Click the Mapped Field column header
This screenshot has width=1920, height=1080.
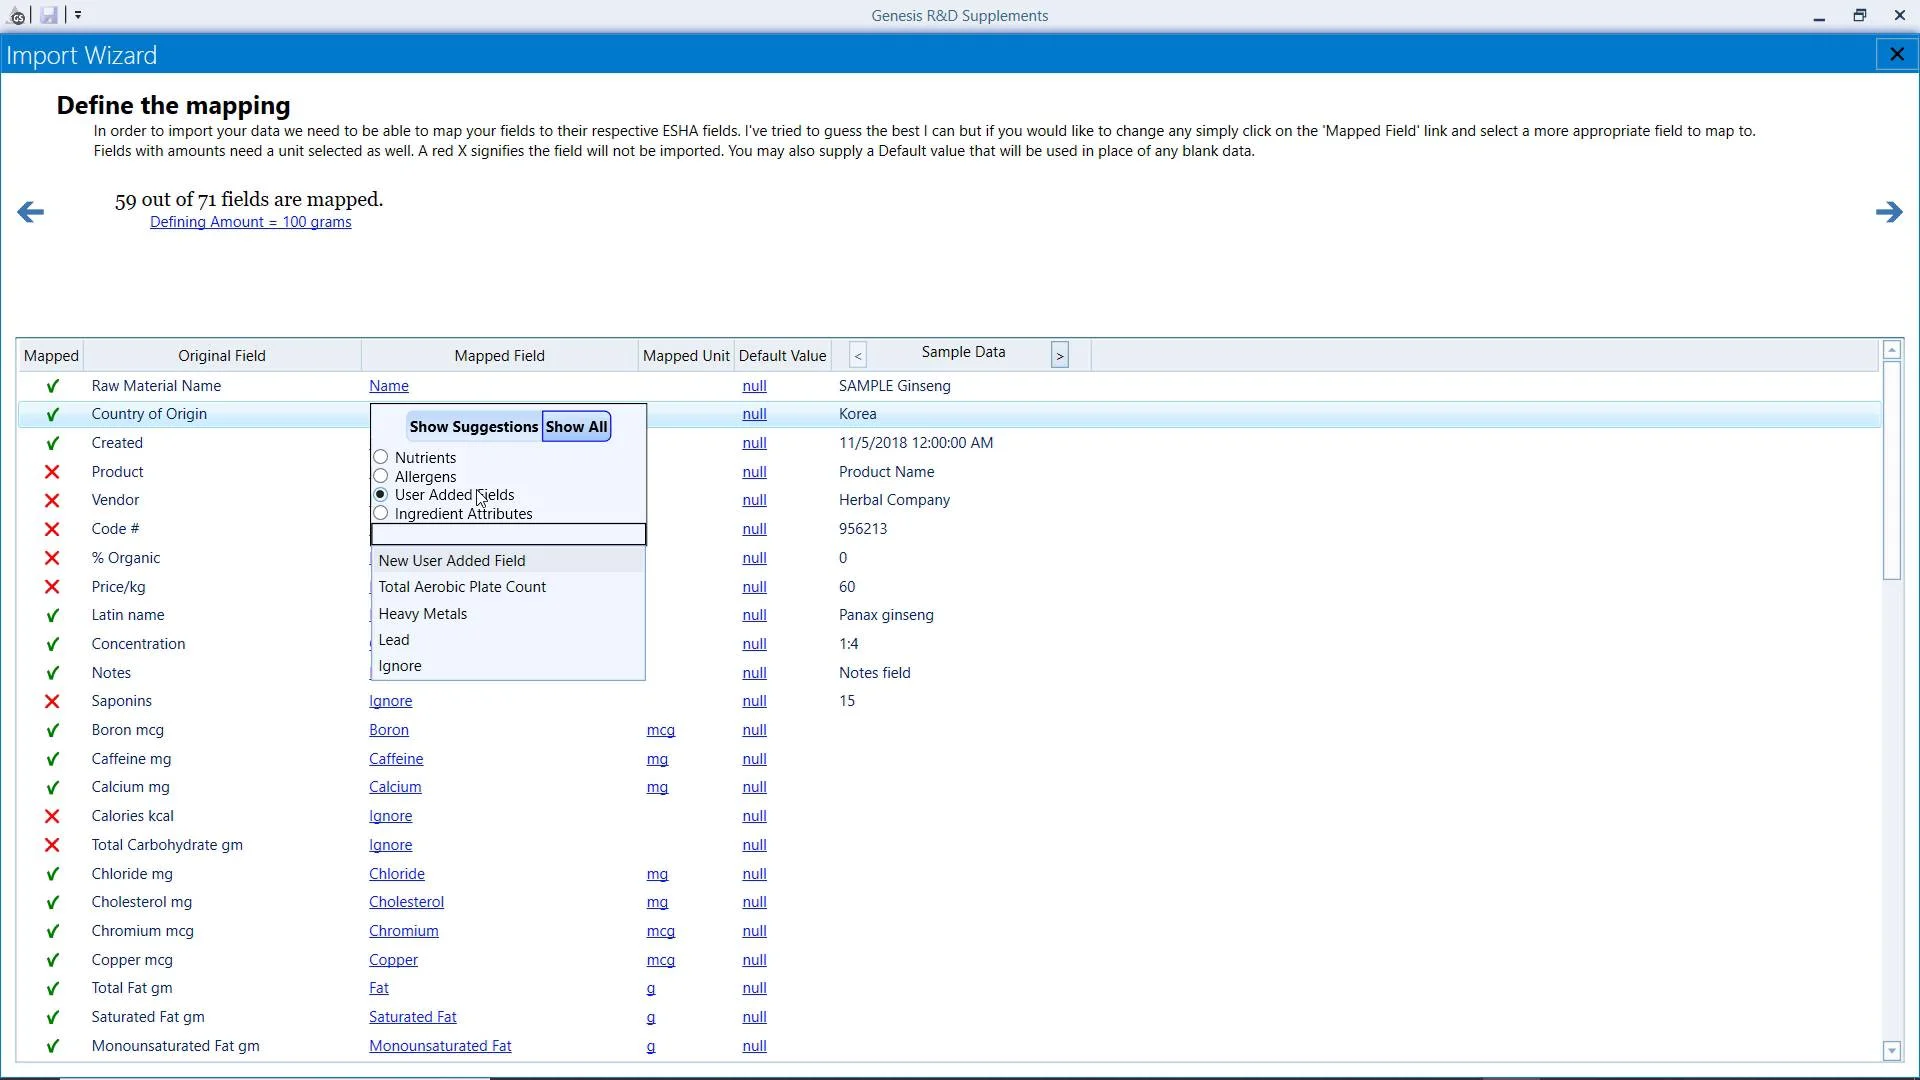(499, 356)
